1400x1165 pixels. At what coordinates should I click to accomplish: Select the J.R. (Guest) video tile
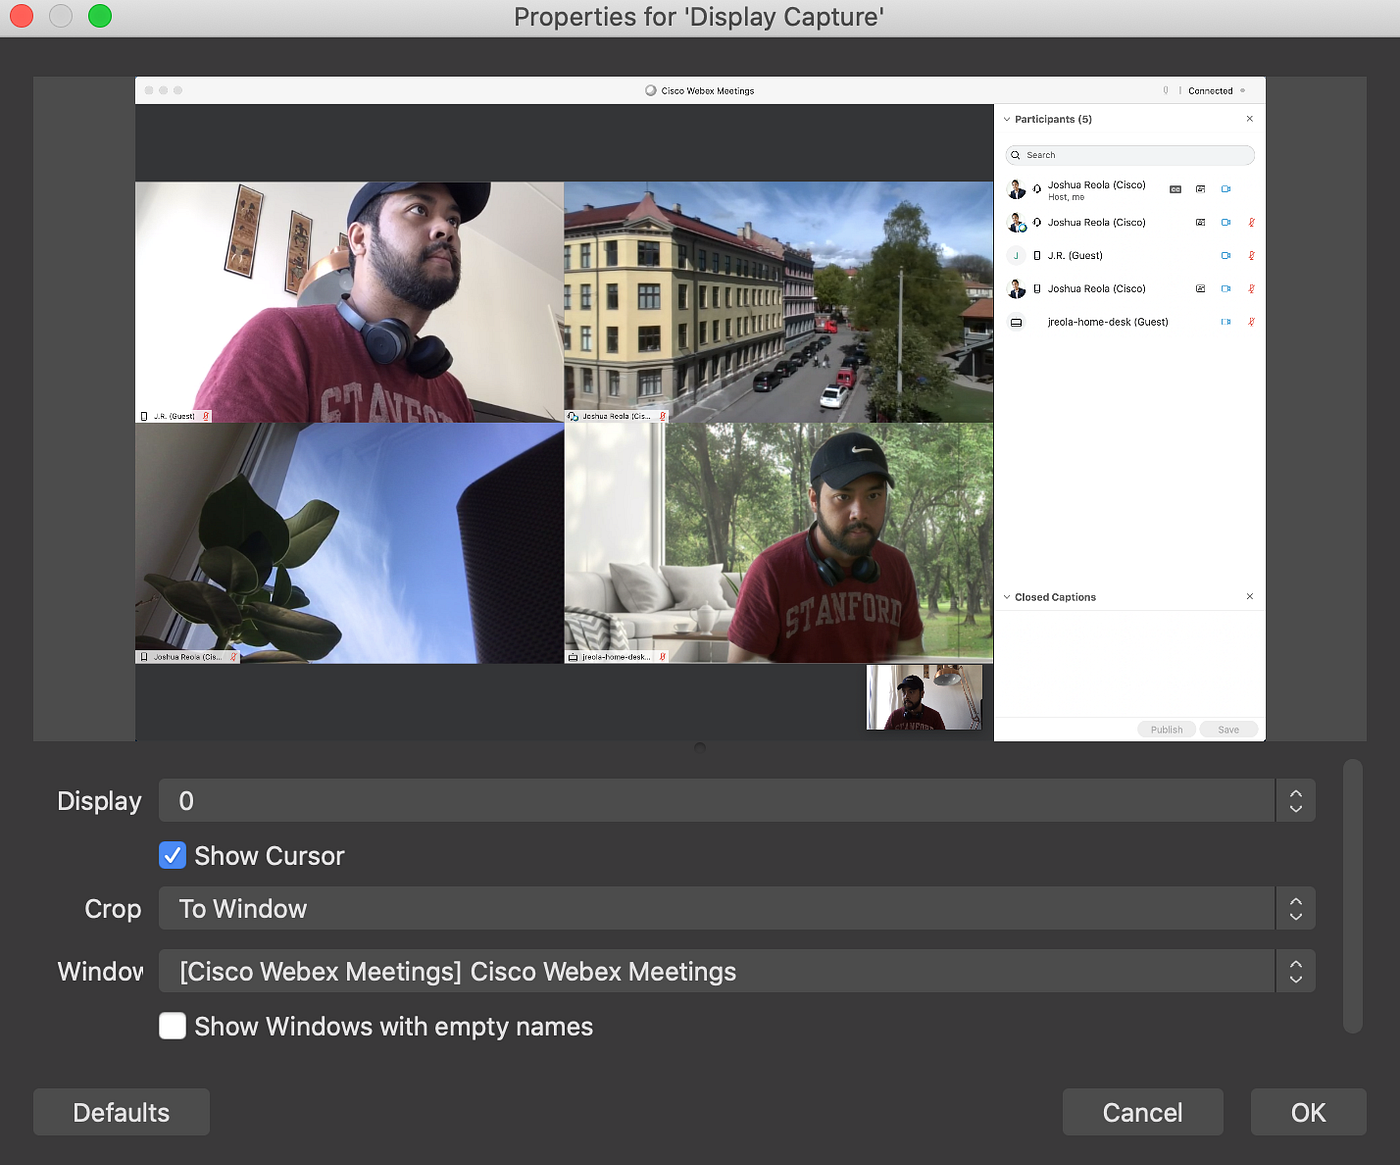tap(350, 302)
